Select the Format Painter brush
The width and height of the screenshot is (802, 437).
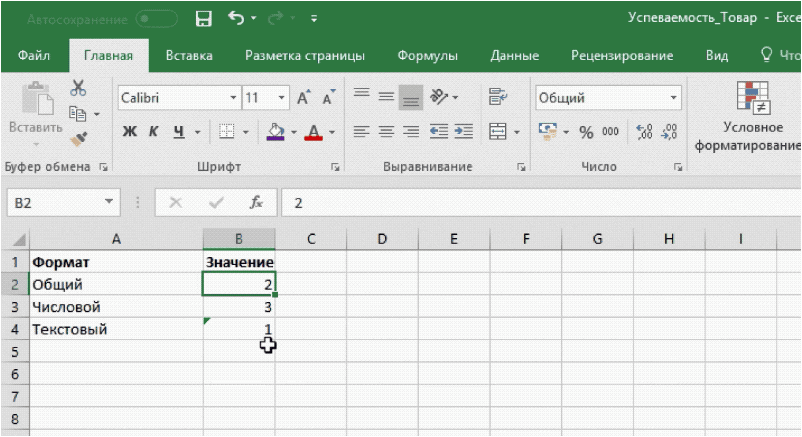coord(79,139)
